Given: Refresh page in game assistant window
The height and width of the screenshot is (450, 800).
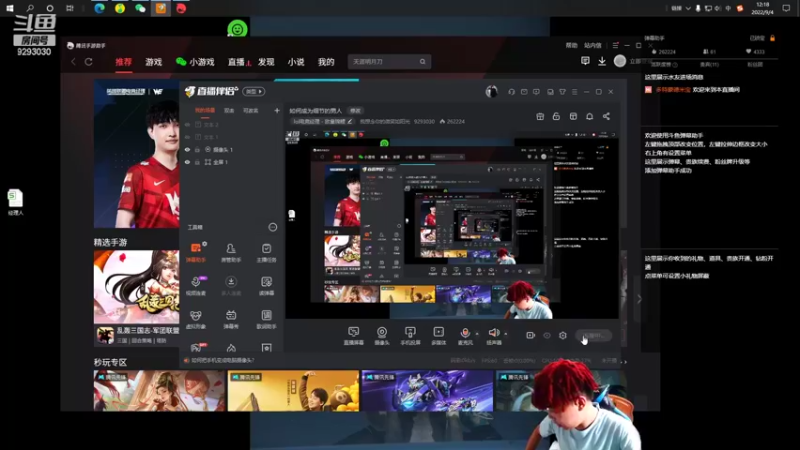Looking at the screenshot, I should pos(88,62).
